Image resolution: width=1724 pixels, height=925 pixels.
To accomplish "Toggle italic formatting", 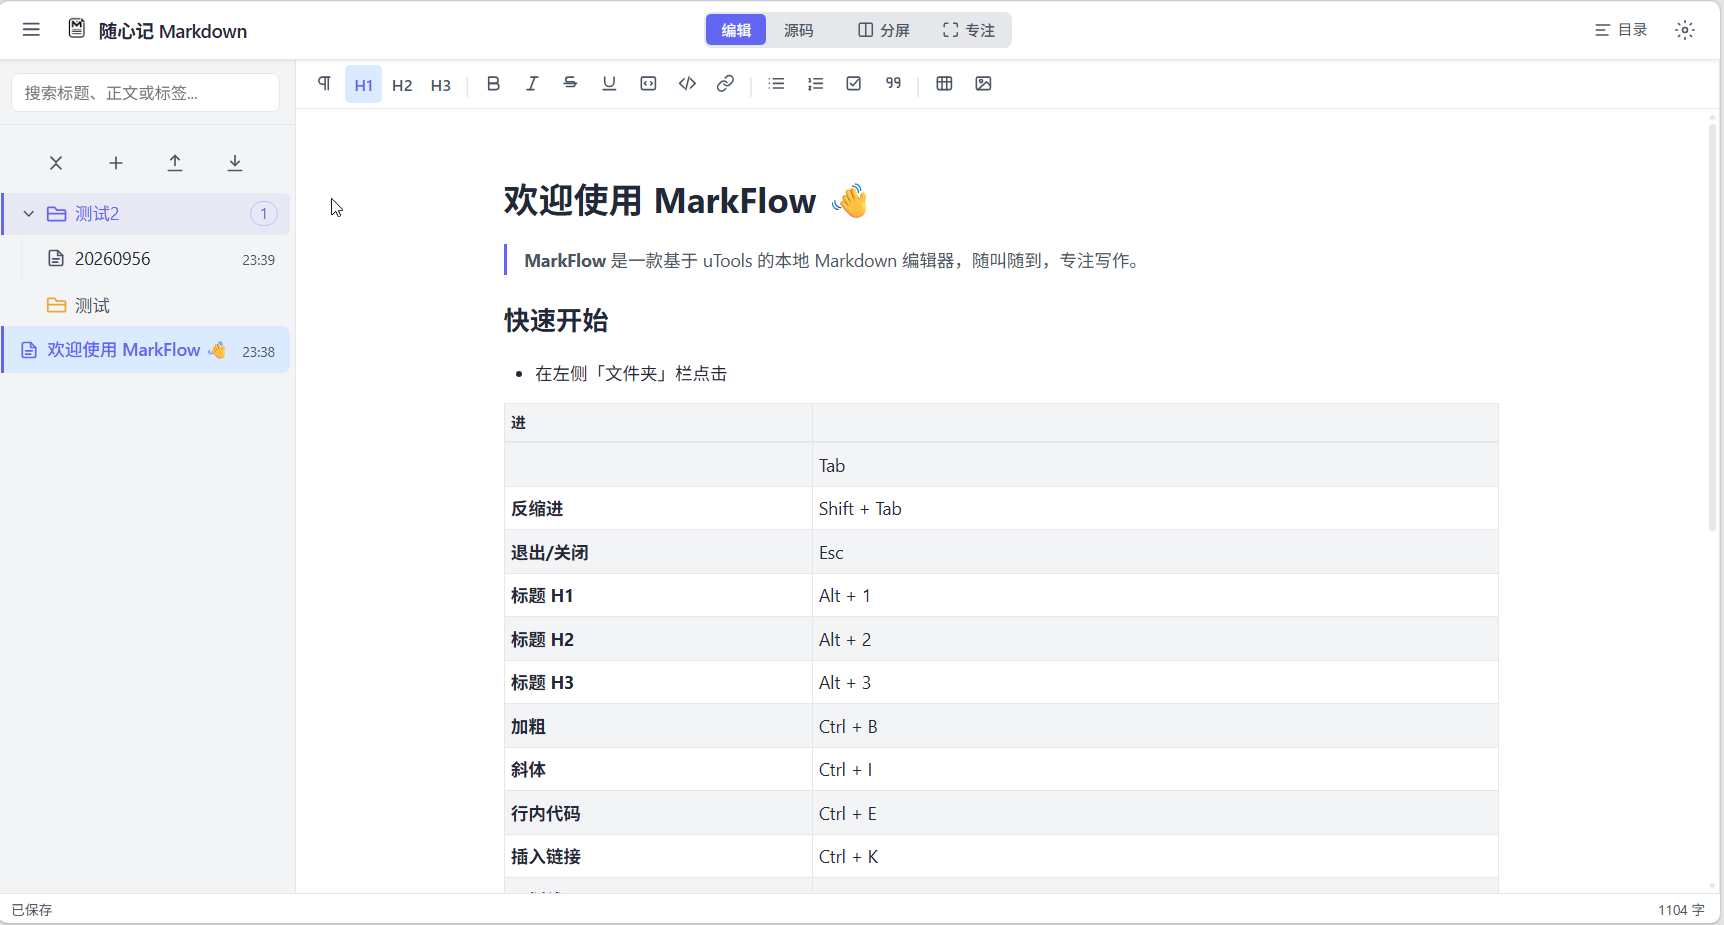I will tap(532, 84).
